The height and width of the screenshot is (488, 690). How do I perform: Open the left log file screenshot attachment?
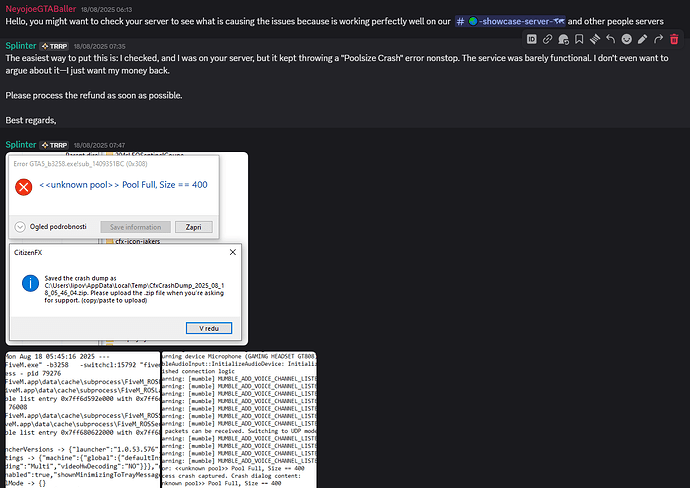pyautogui.click(x=83, y=420)
